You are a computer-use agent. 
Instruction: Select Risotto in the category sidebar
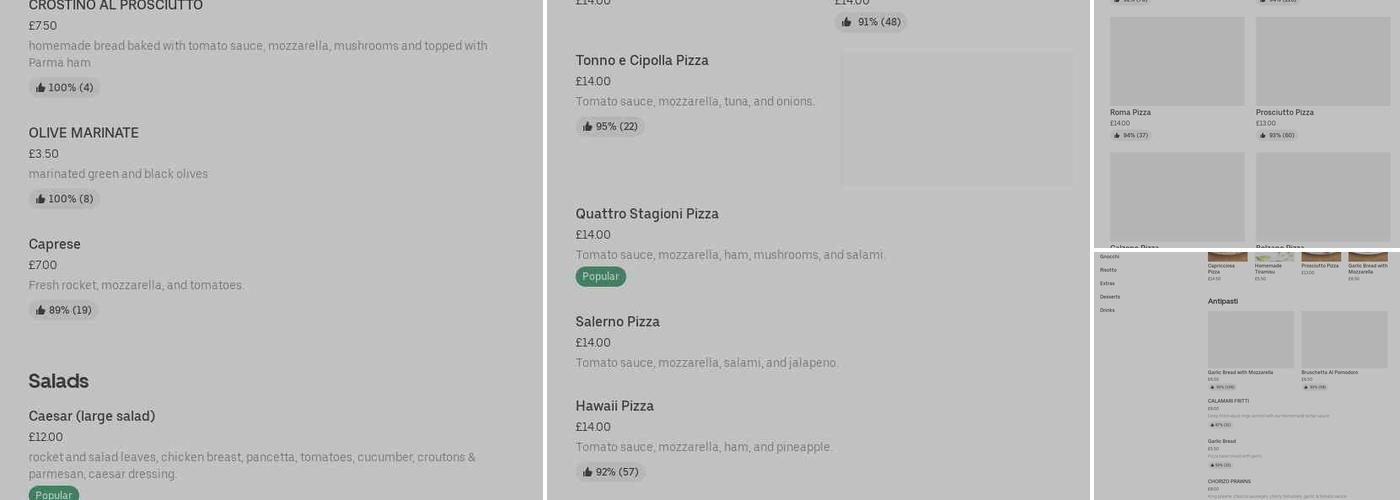coord(1108,270)
